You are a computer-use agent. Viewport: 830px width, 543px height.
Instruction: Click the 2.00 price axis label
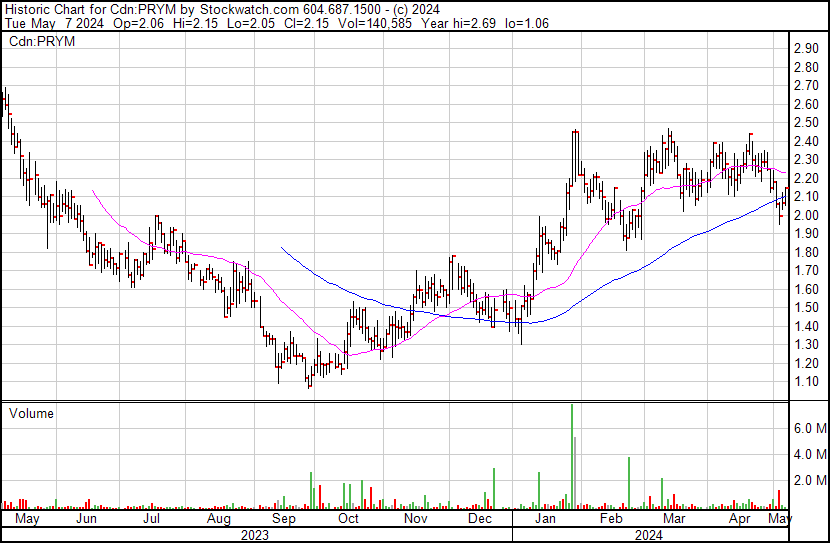point(806,215)
